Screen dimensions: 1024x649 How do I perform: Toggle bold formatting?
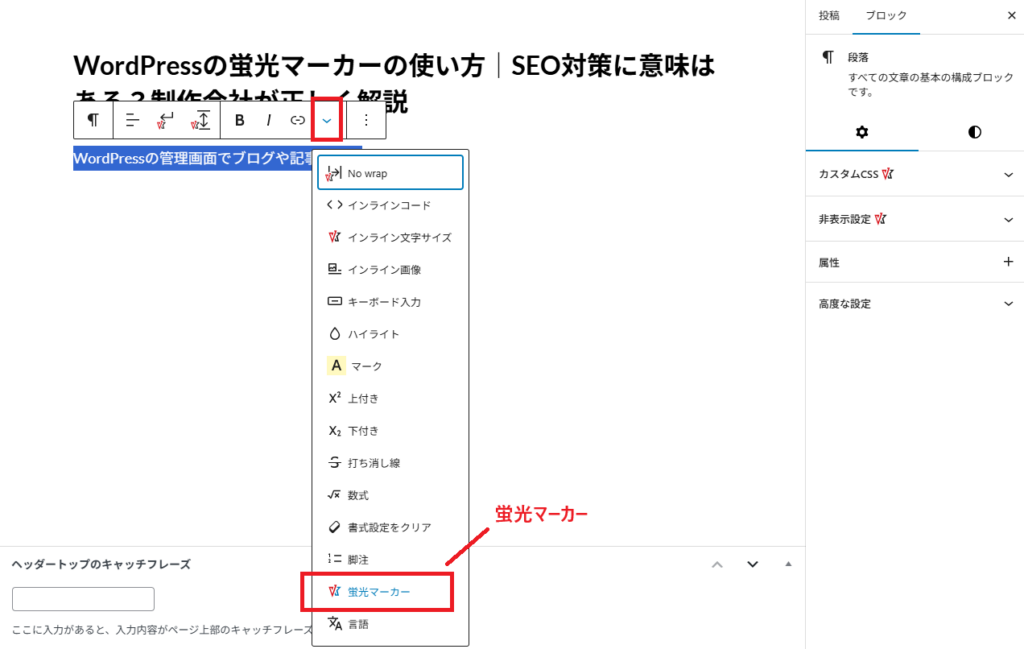click(239, 120)
